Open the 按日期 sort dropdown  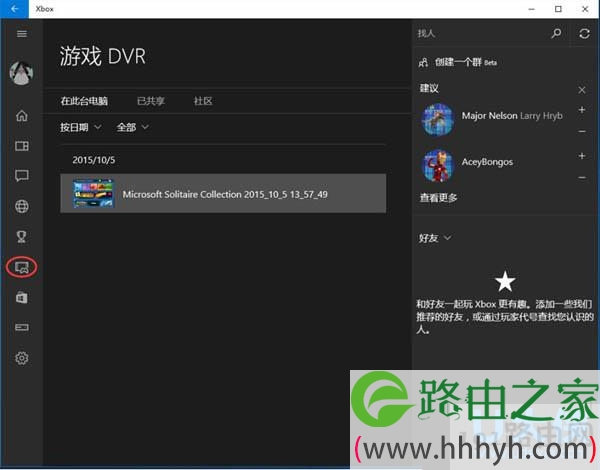pos(81,127)
